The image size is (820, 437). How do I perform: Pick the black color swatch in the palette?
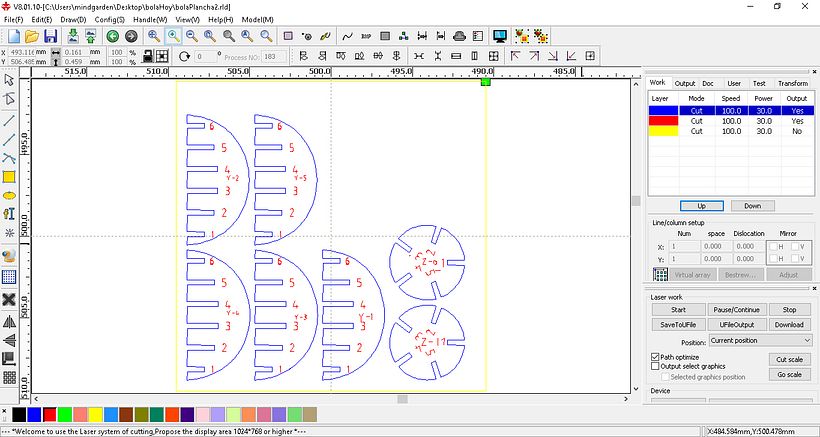point(19,415)
